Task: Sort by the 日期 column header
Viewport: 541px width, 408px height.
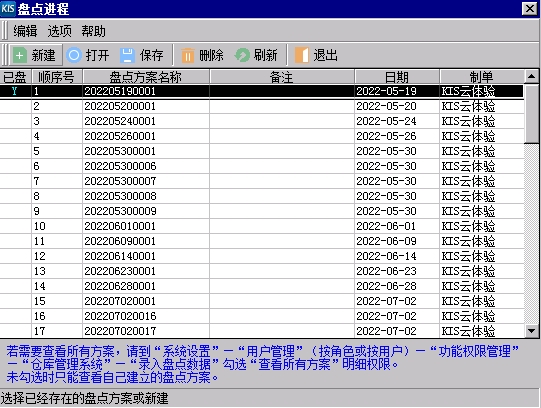Action: [397, 77]
